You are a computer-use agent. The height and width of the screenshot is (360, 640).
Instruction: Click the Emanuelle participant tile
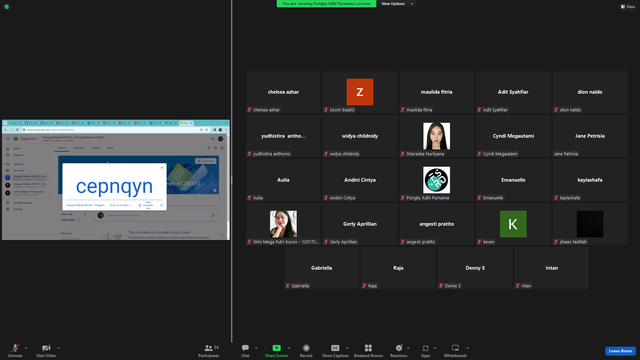(513, 180)
